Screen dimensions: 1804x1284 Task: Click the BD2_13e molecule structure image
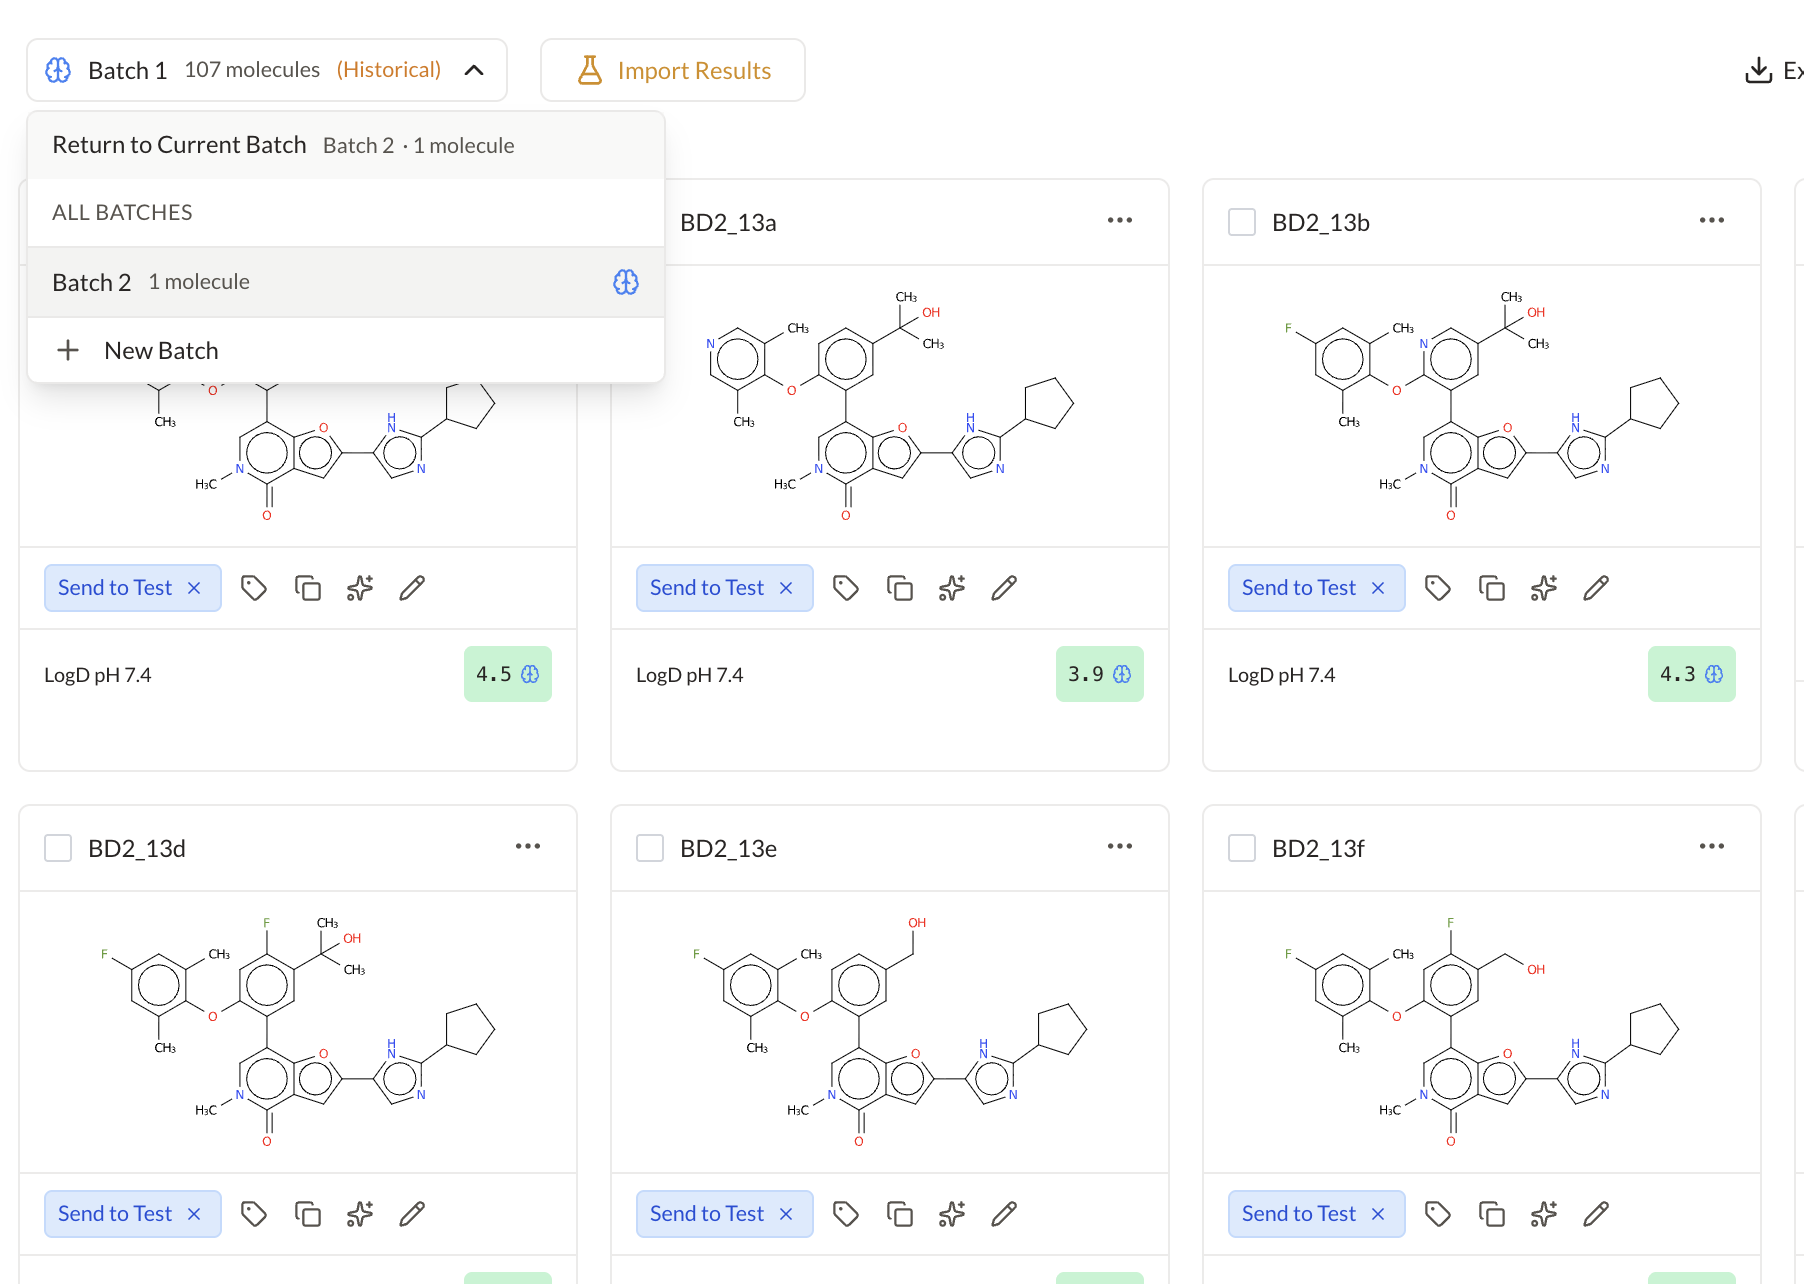click(890, 1032)
